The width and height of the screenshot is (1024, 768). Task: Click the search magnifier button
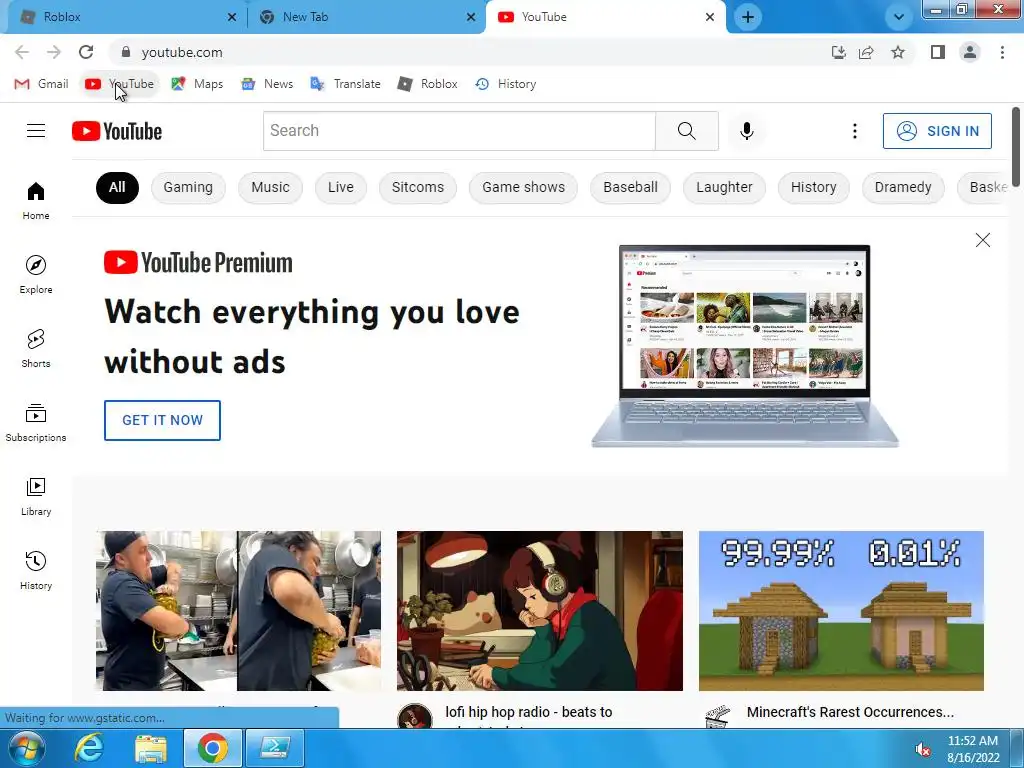click(x=686, y=131)
